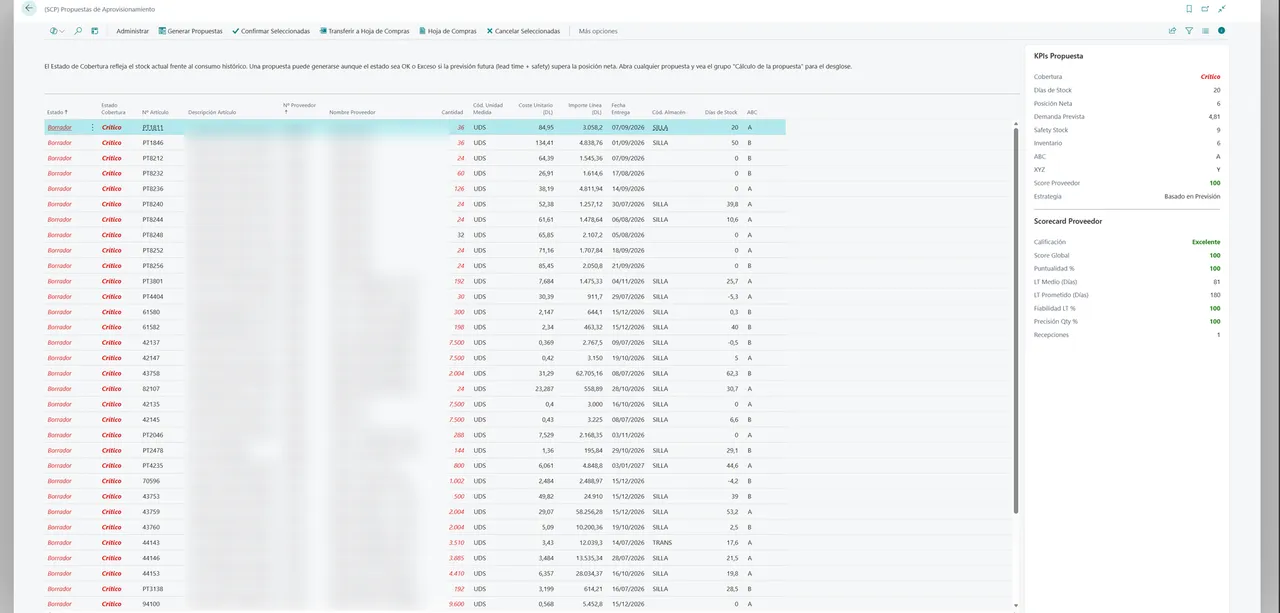The height and width of the screenshot is (613, 1280).
Task: Go back using the top-left arrow
Action: coord(28,8)
